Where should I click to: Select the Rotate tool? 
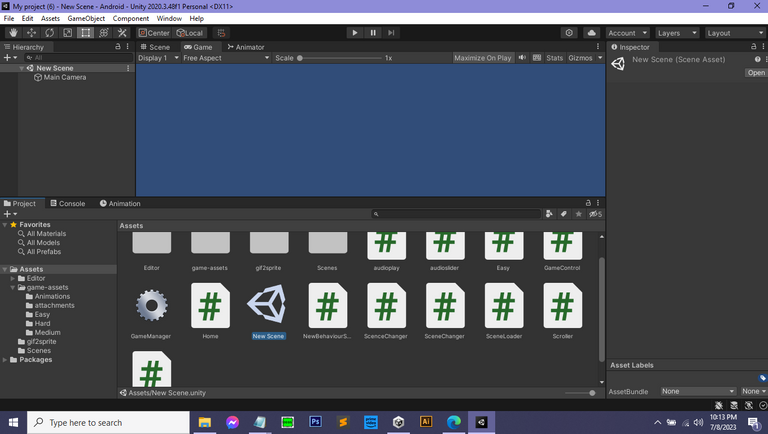(x=49, y=33)
